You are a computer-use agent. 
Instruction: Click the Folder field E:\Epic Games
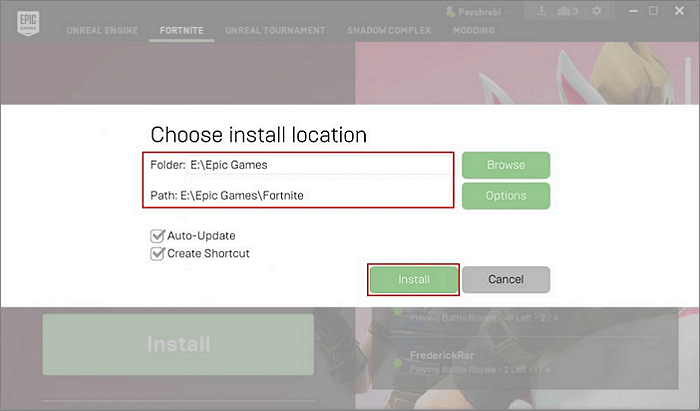pos(318,165)
